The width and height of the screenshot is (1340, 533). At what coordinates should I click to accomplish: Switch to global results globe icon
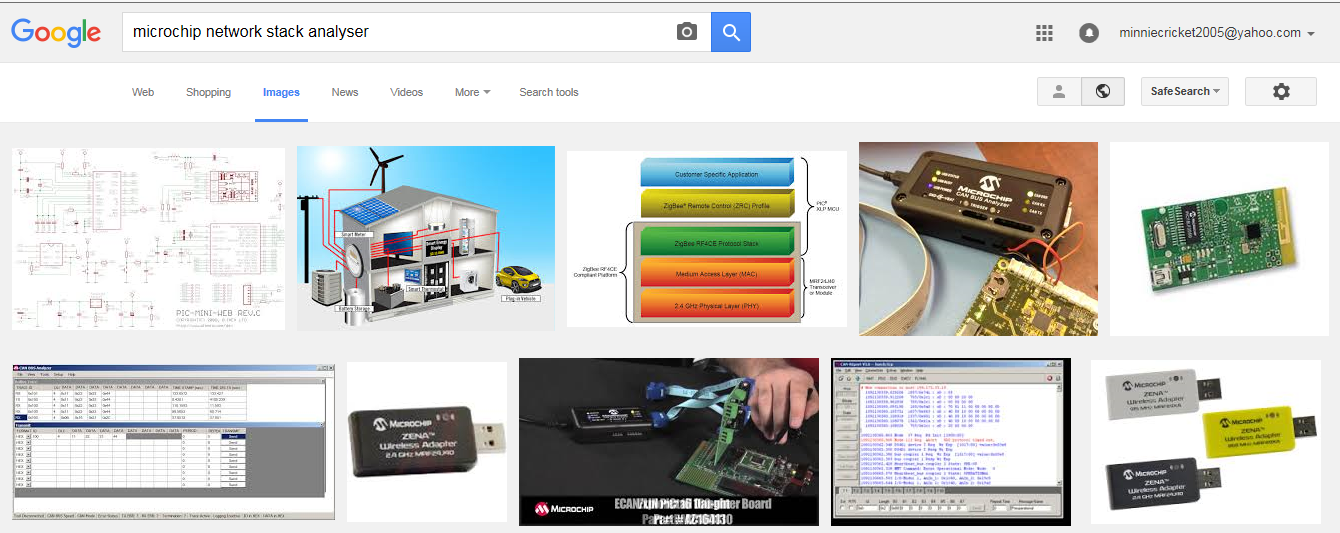tap(1103, 91)
